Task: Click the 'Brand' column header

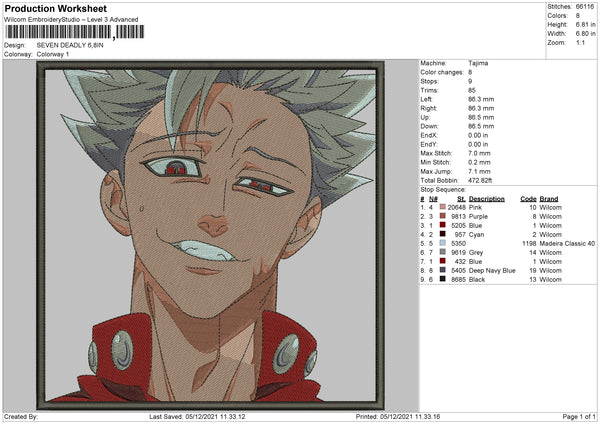Action: tap(549, 199)
